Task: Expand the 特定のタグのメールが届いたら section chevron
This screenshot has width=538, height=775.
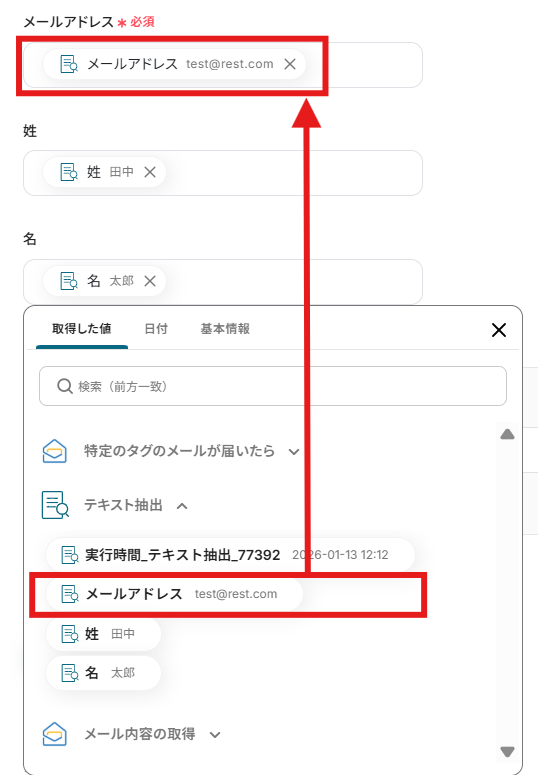Action: (x=294, y=452)
